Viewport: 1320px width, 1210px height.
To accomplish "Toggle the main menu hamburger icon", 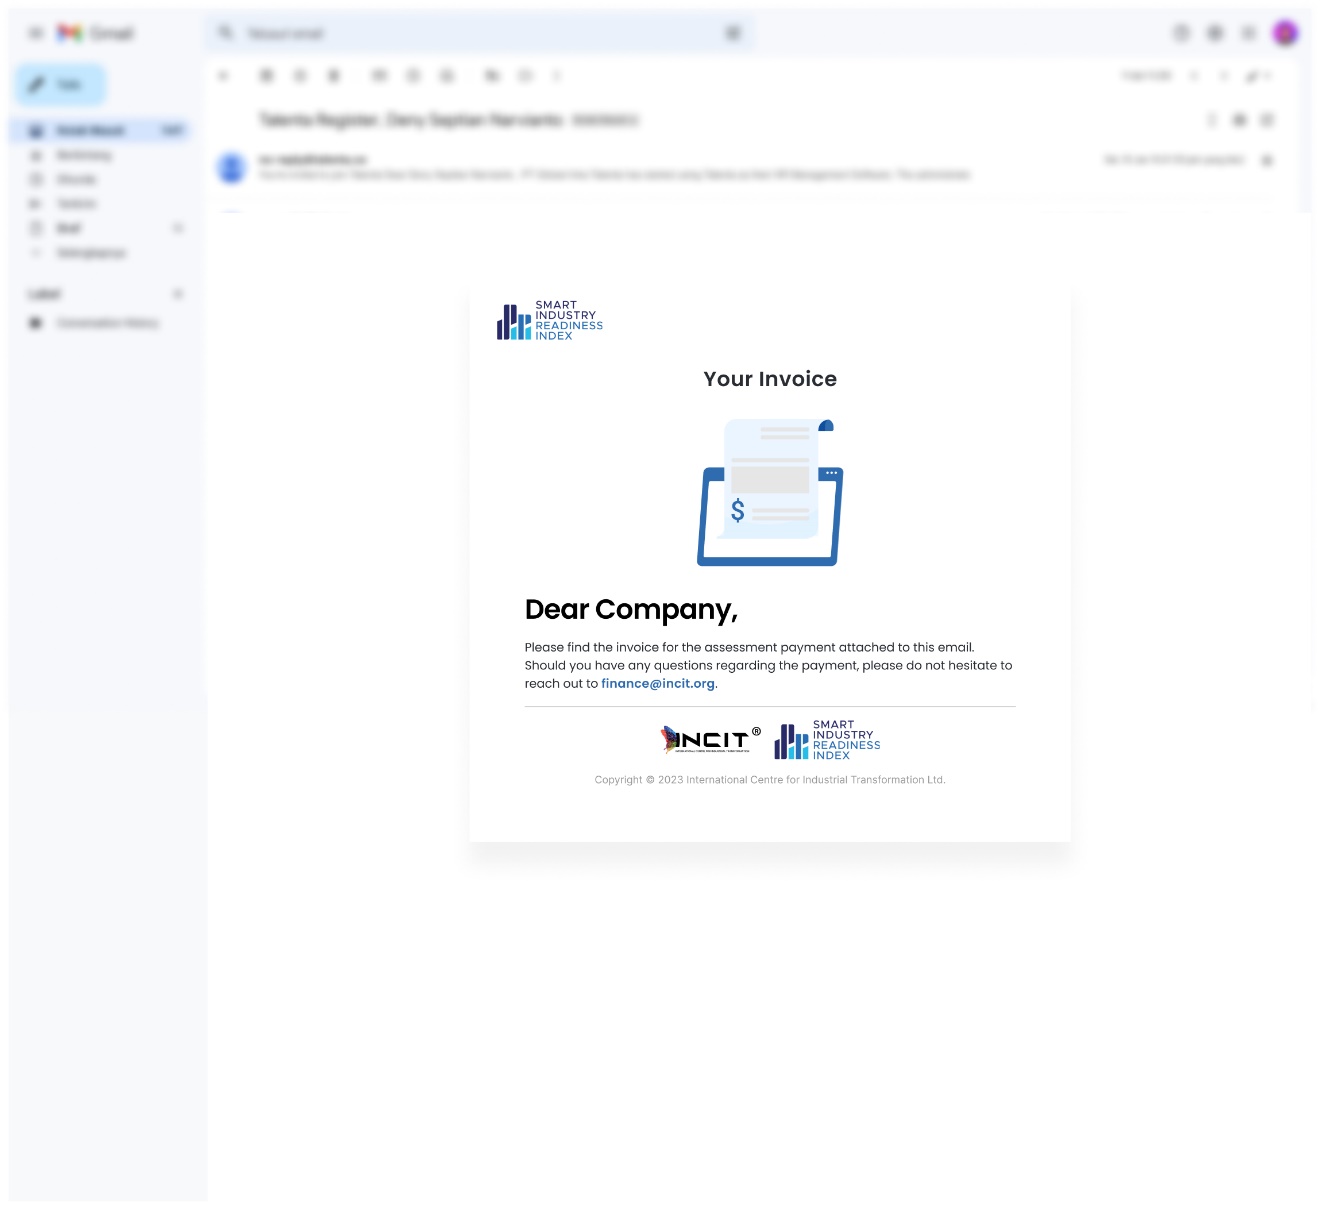I will [36, 34].
